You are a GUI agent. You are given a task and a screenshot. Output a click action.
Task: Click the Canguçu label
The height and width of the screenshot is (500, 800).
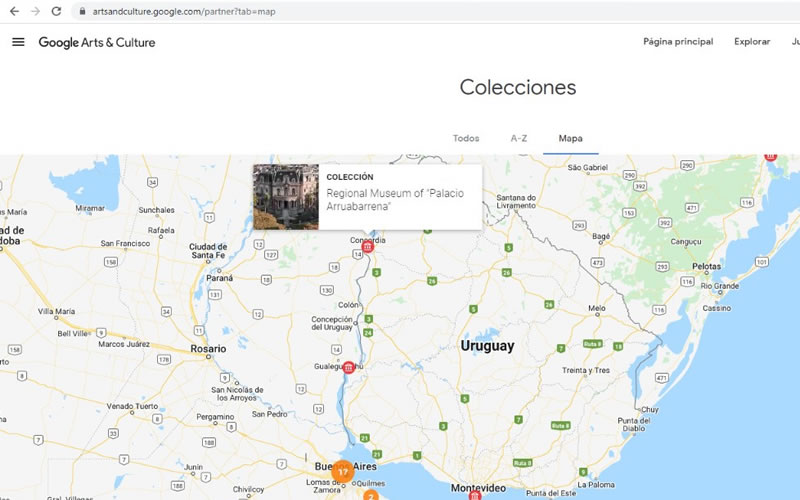[686, 242]
